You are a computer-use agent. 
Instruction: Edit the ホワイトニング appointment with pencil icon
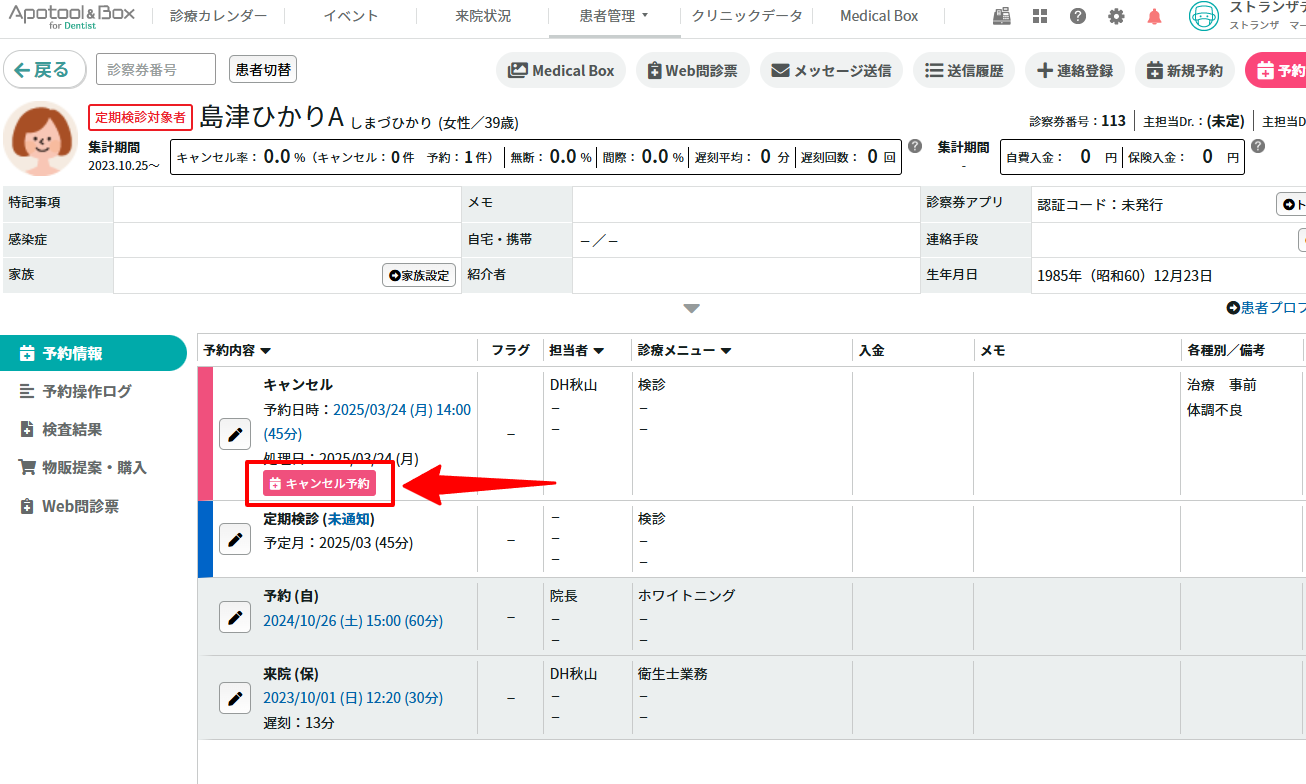coord(234,617)
